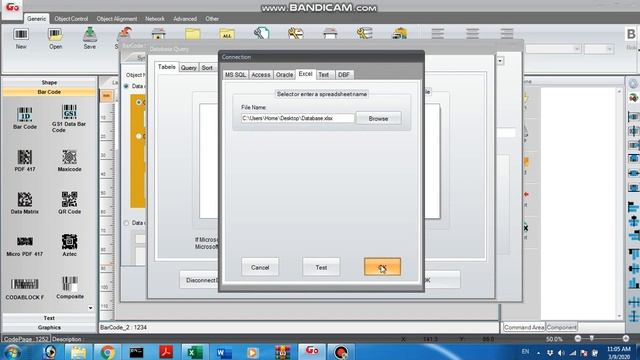Open the Query tab in Database Query

(x=189, y=68)
